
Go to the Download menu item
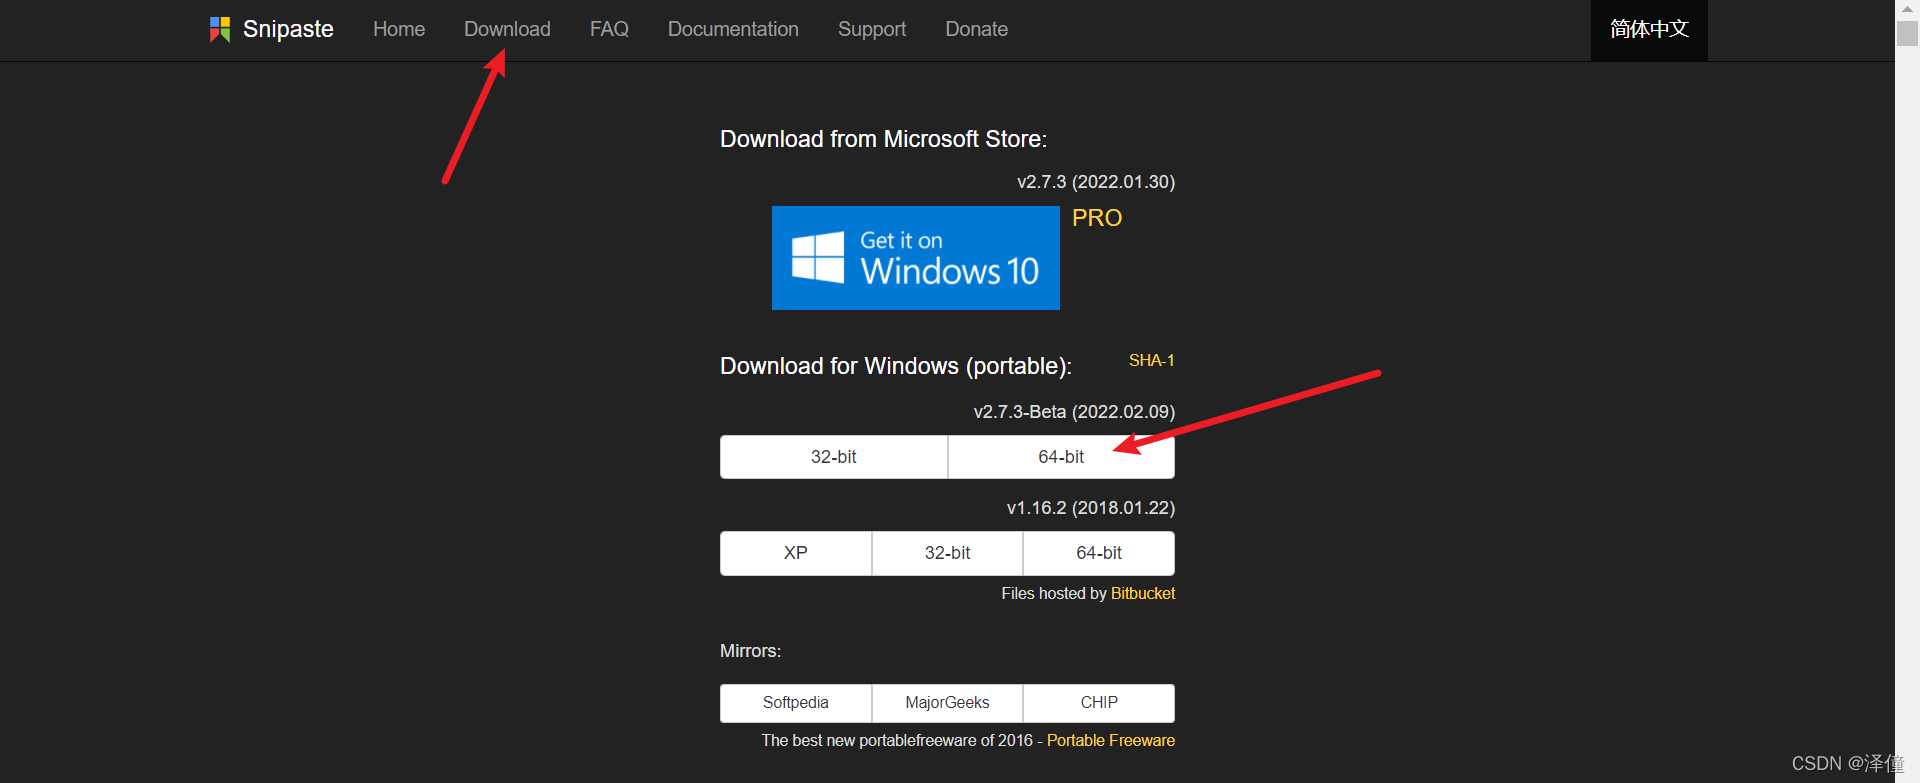pos(507,29)
